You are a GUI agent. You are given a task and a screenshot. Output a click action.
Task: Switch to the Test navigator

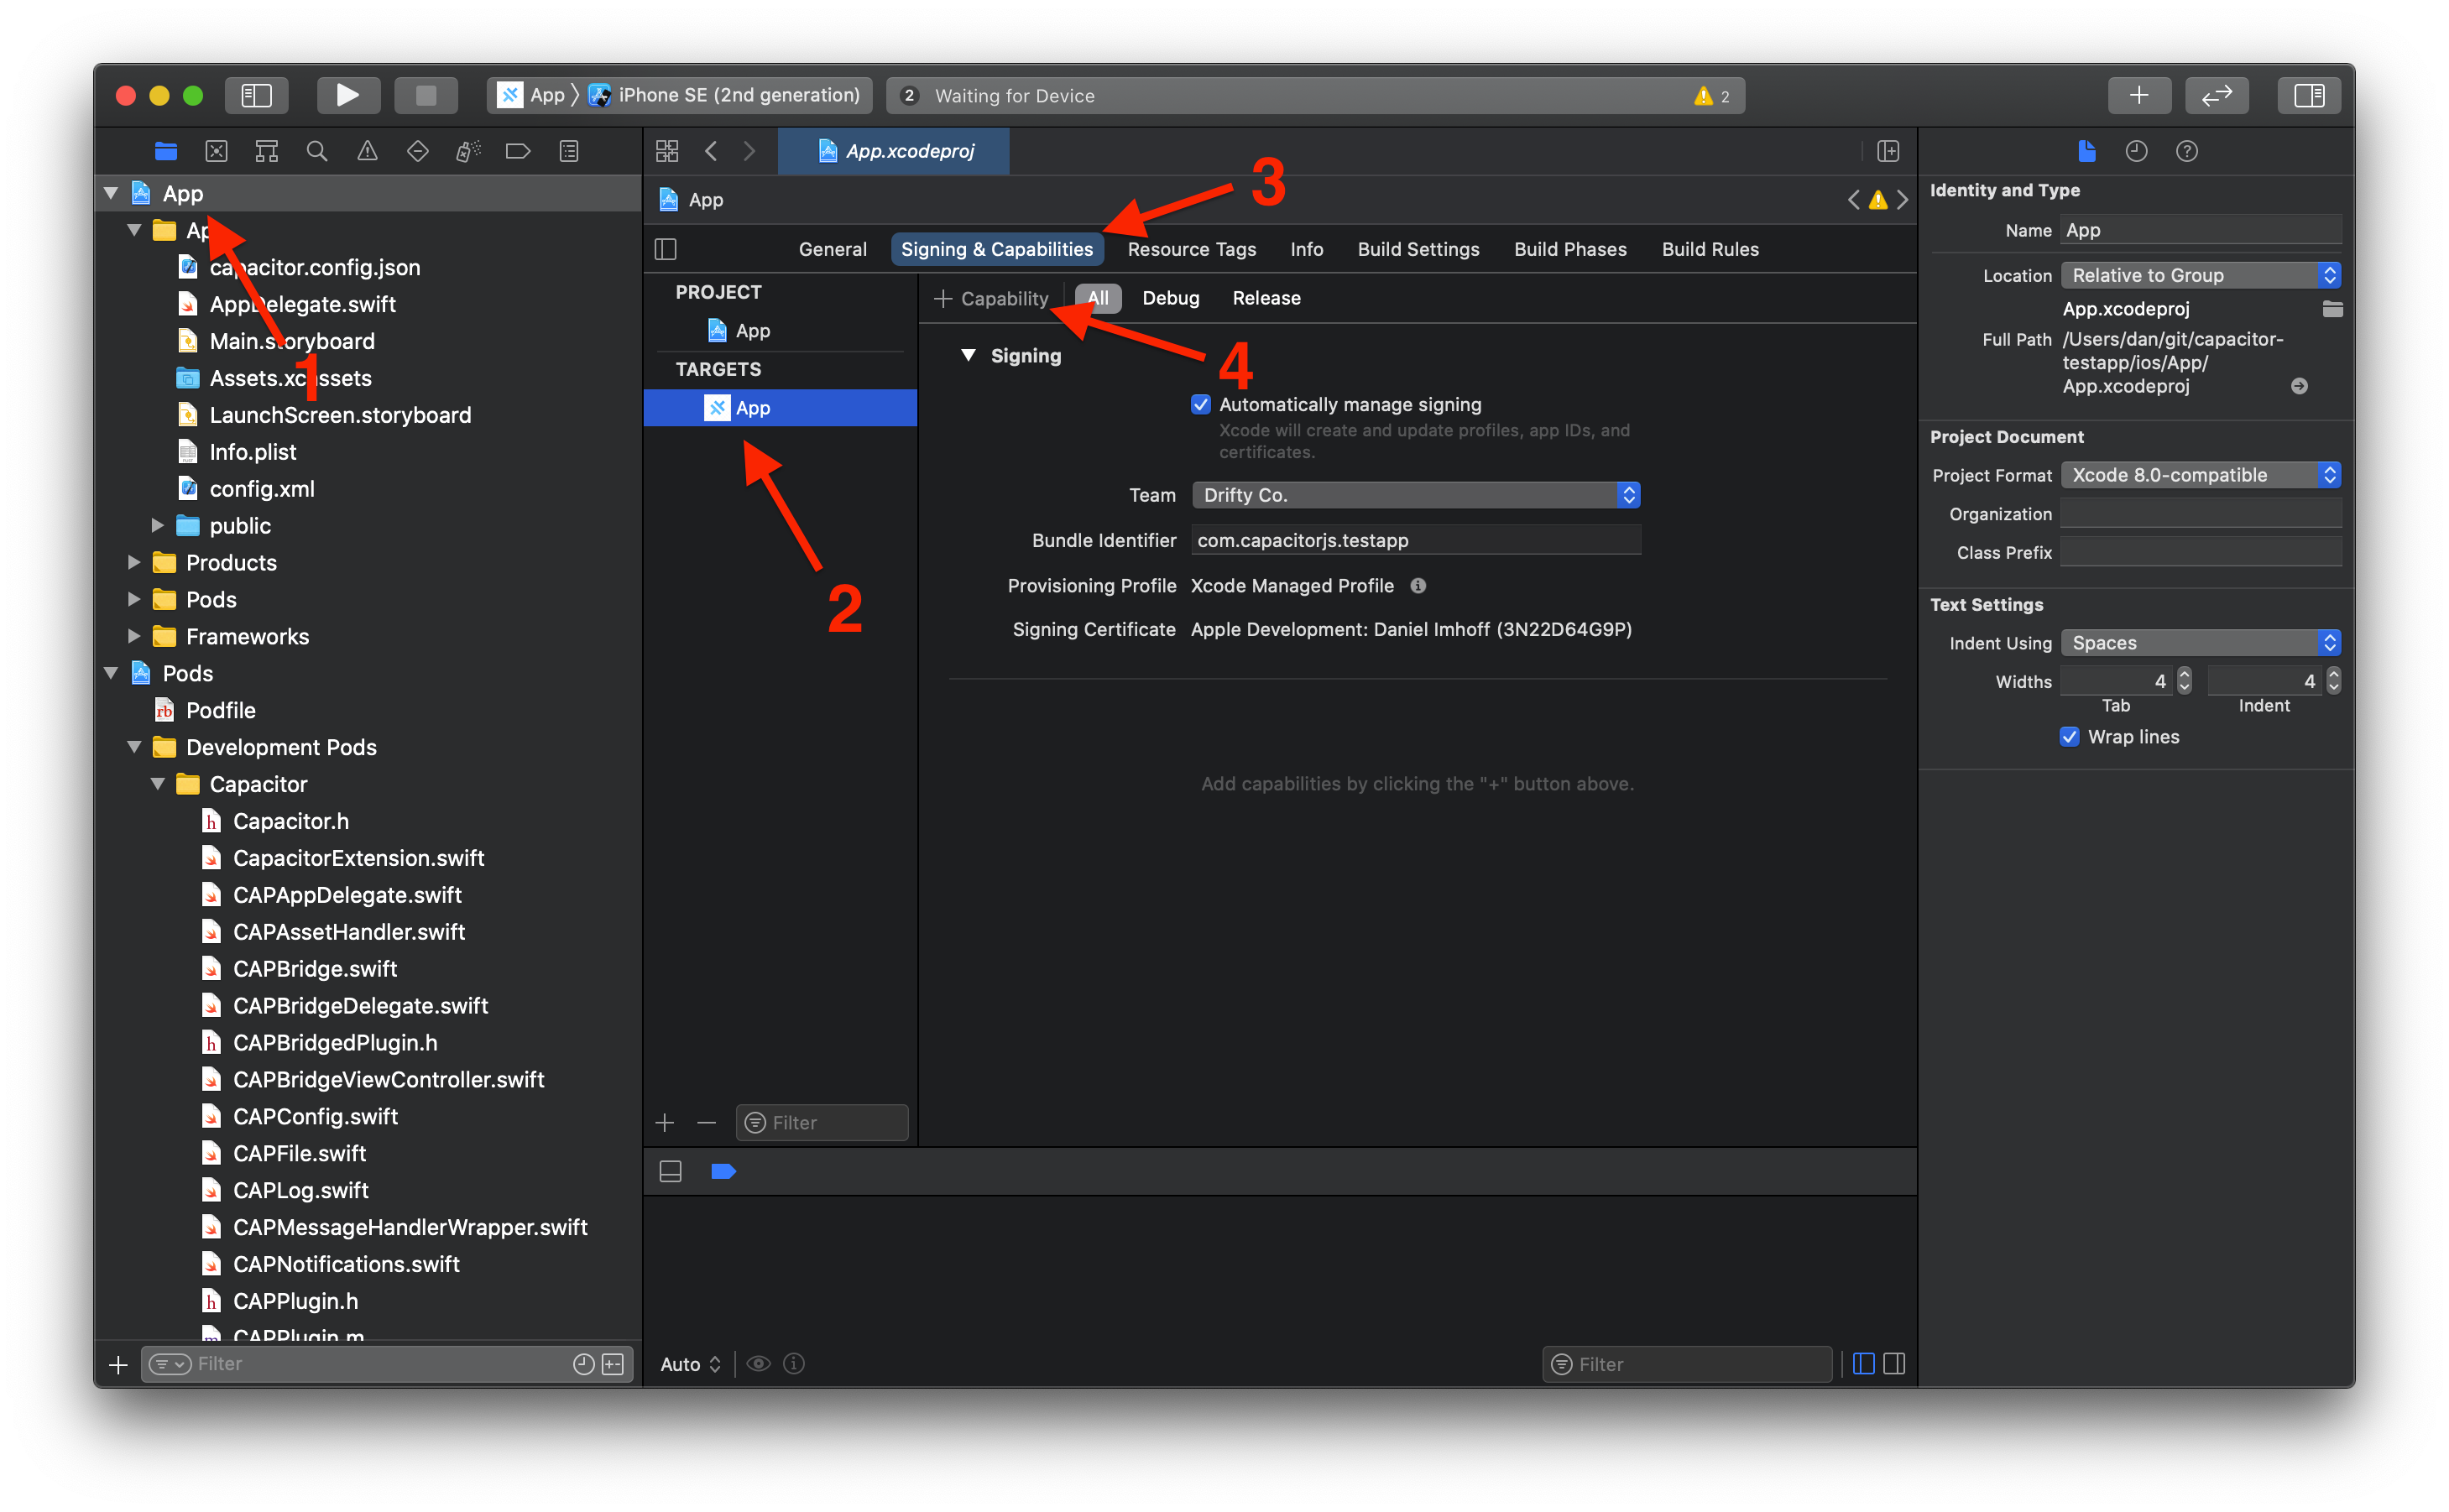pyautogui.click(x=417, y=150)
